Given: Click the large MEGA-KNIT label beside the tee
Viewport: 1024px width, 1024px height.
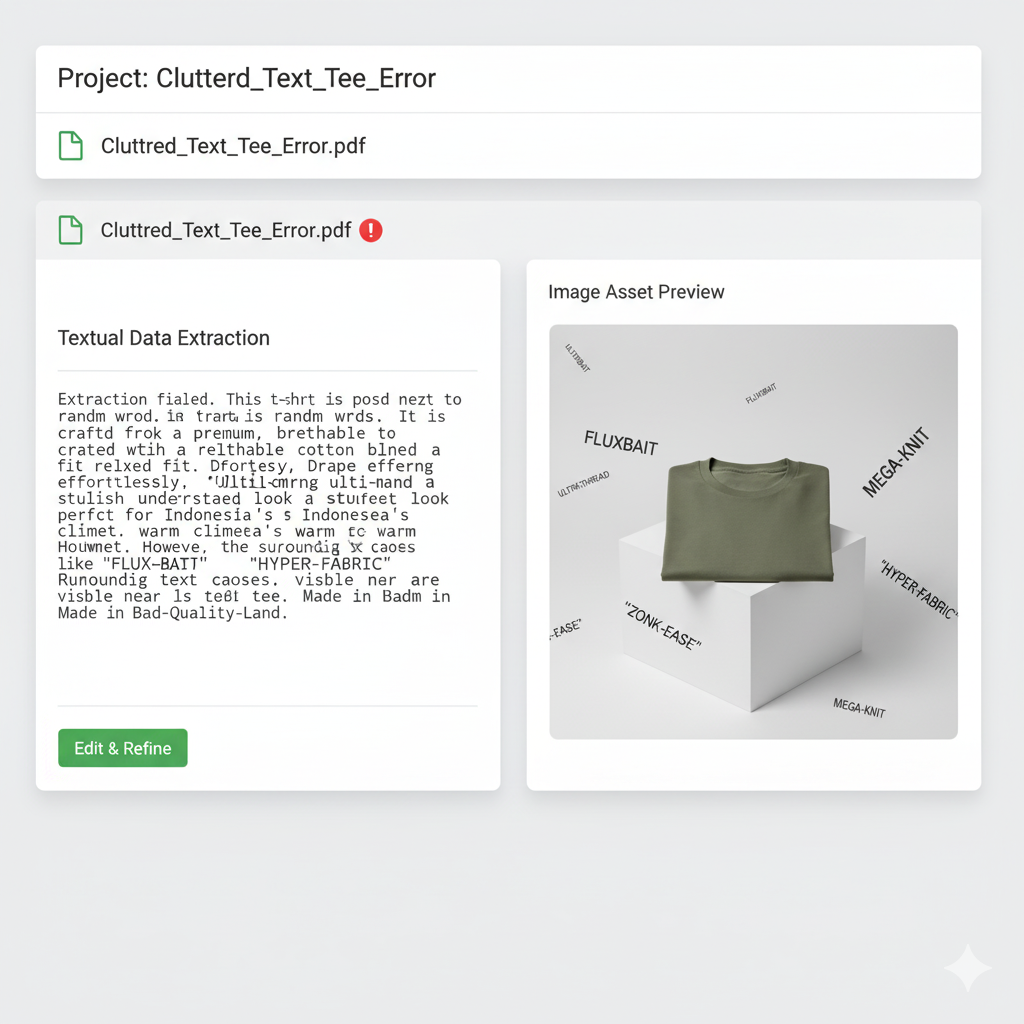Looking at the screenshot, I should coord(896,462).
